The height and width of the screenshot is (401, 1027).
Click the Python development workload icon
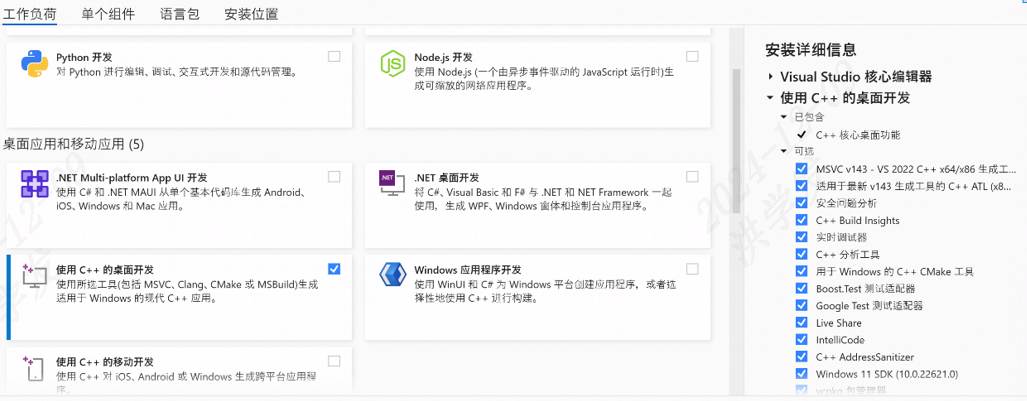[34, 64]
